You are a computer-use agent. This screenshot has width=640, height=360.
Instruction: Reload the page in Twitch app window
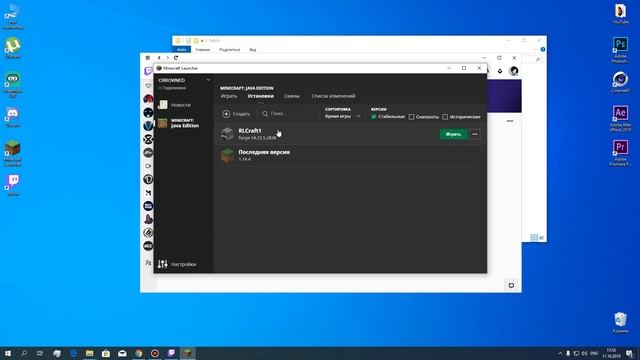click(176, 58)
